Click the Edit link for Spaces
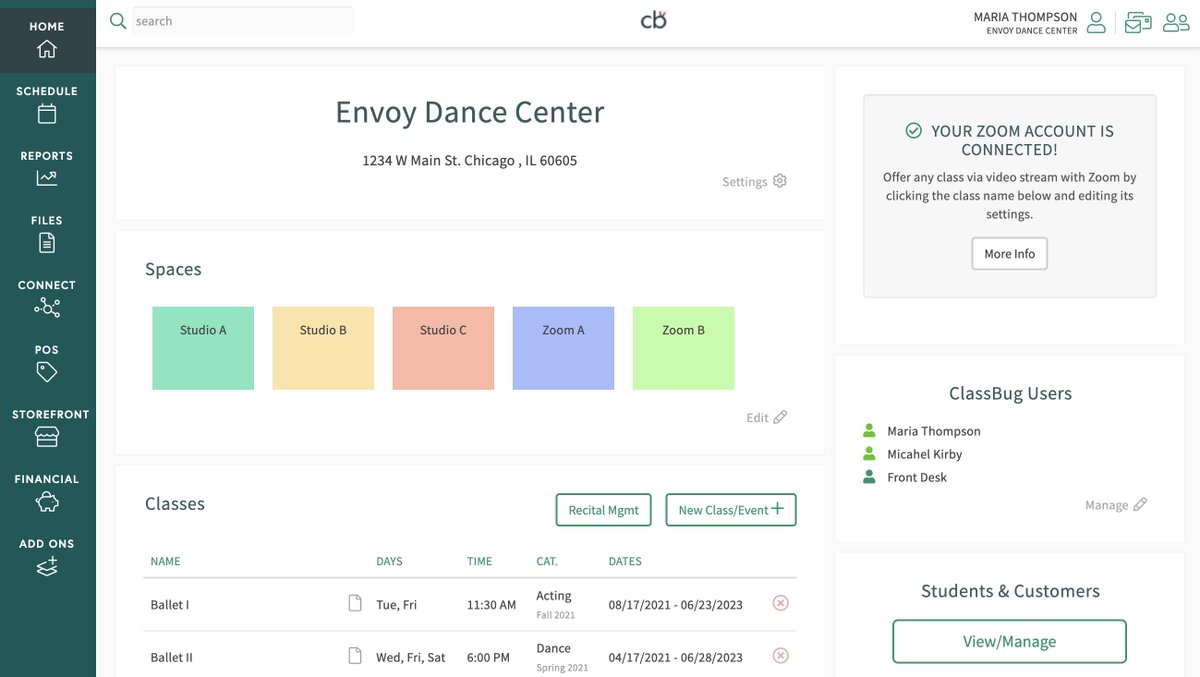The image size is (1200, 677). click(x=757, y=417)
